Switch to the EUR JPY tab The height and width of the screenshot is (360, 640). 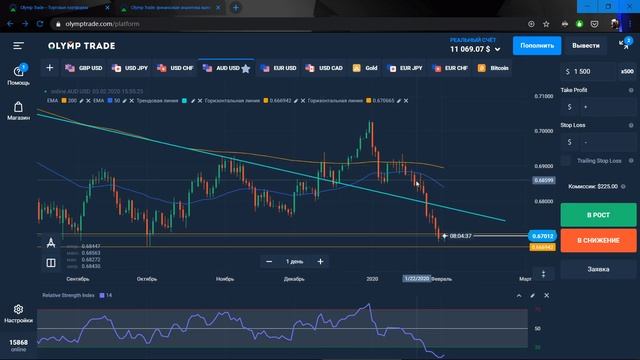405,68
